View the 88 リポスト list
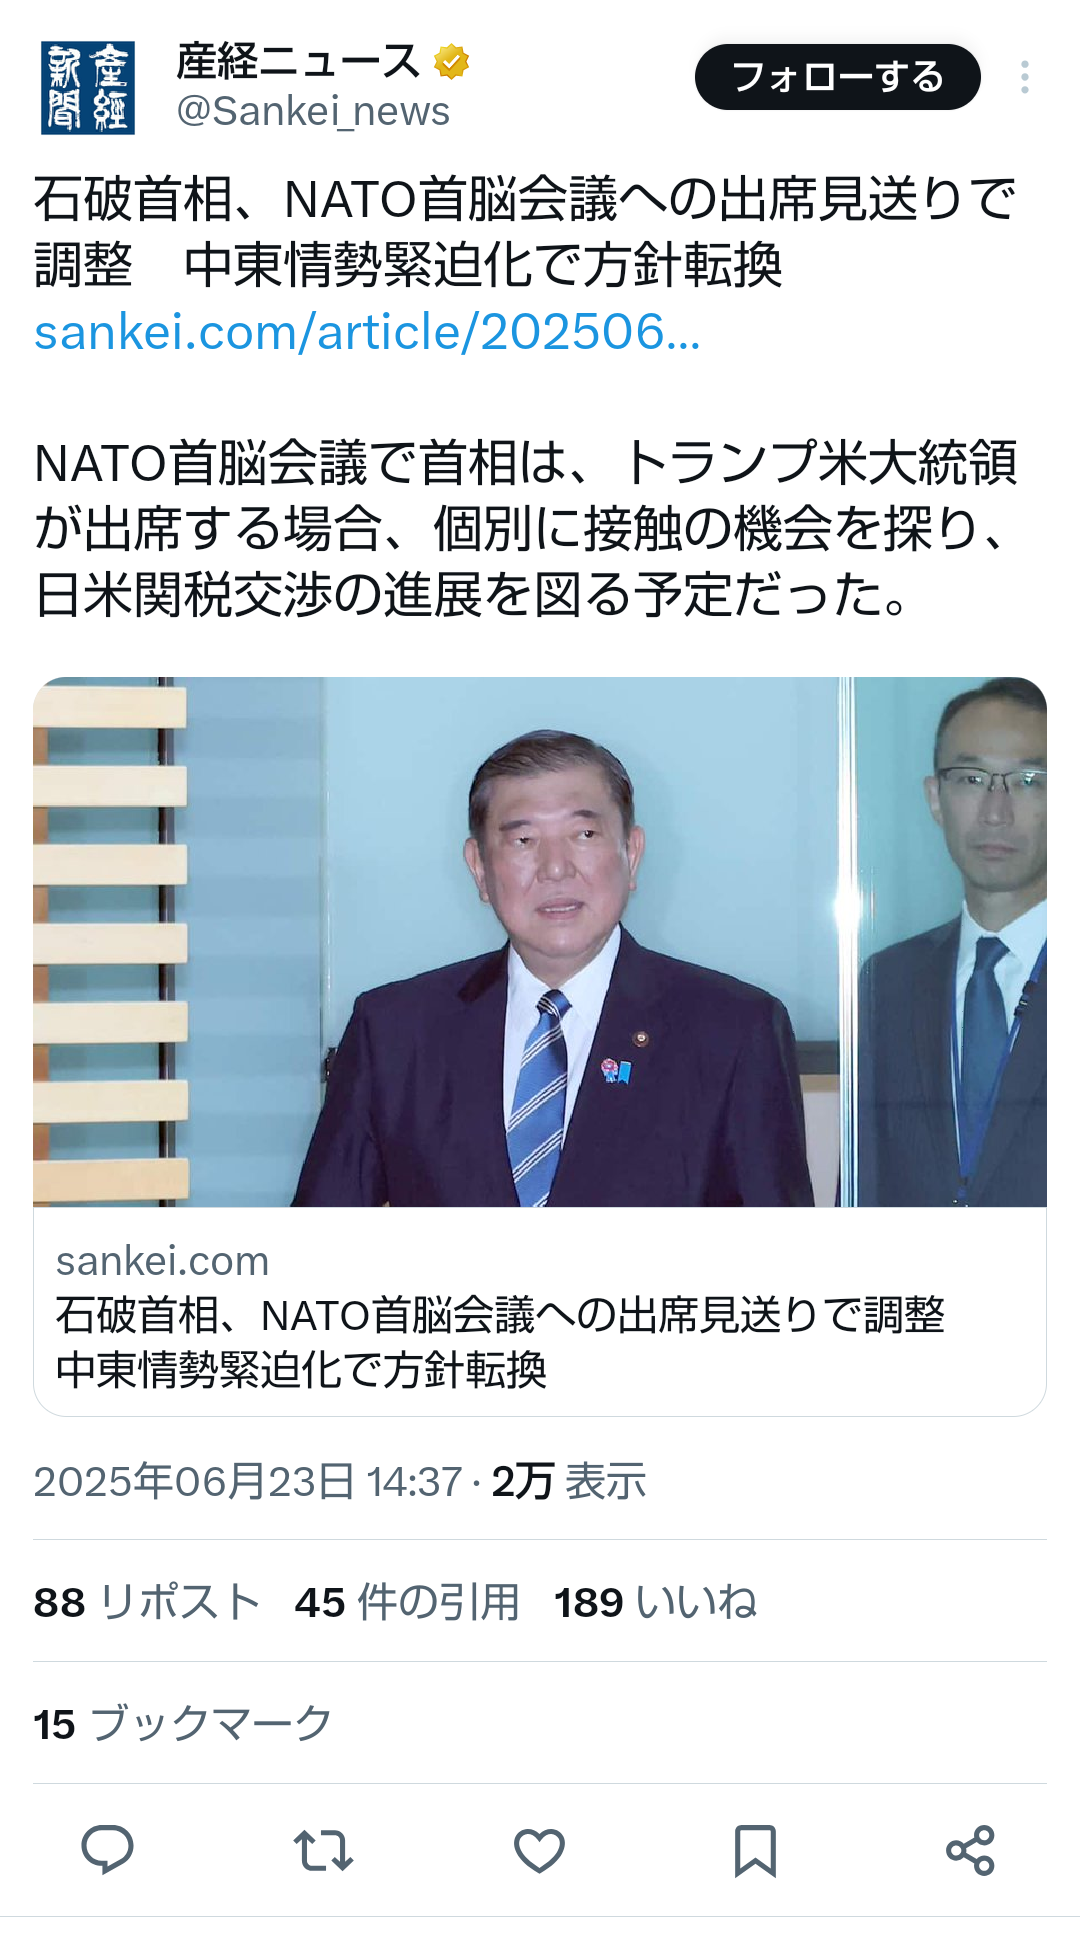 click(147, 1602)
